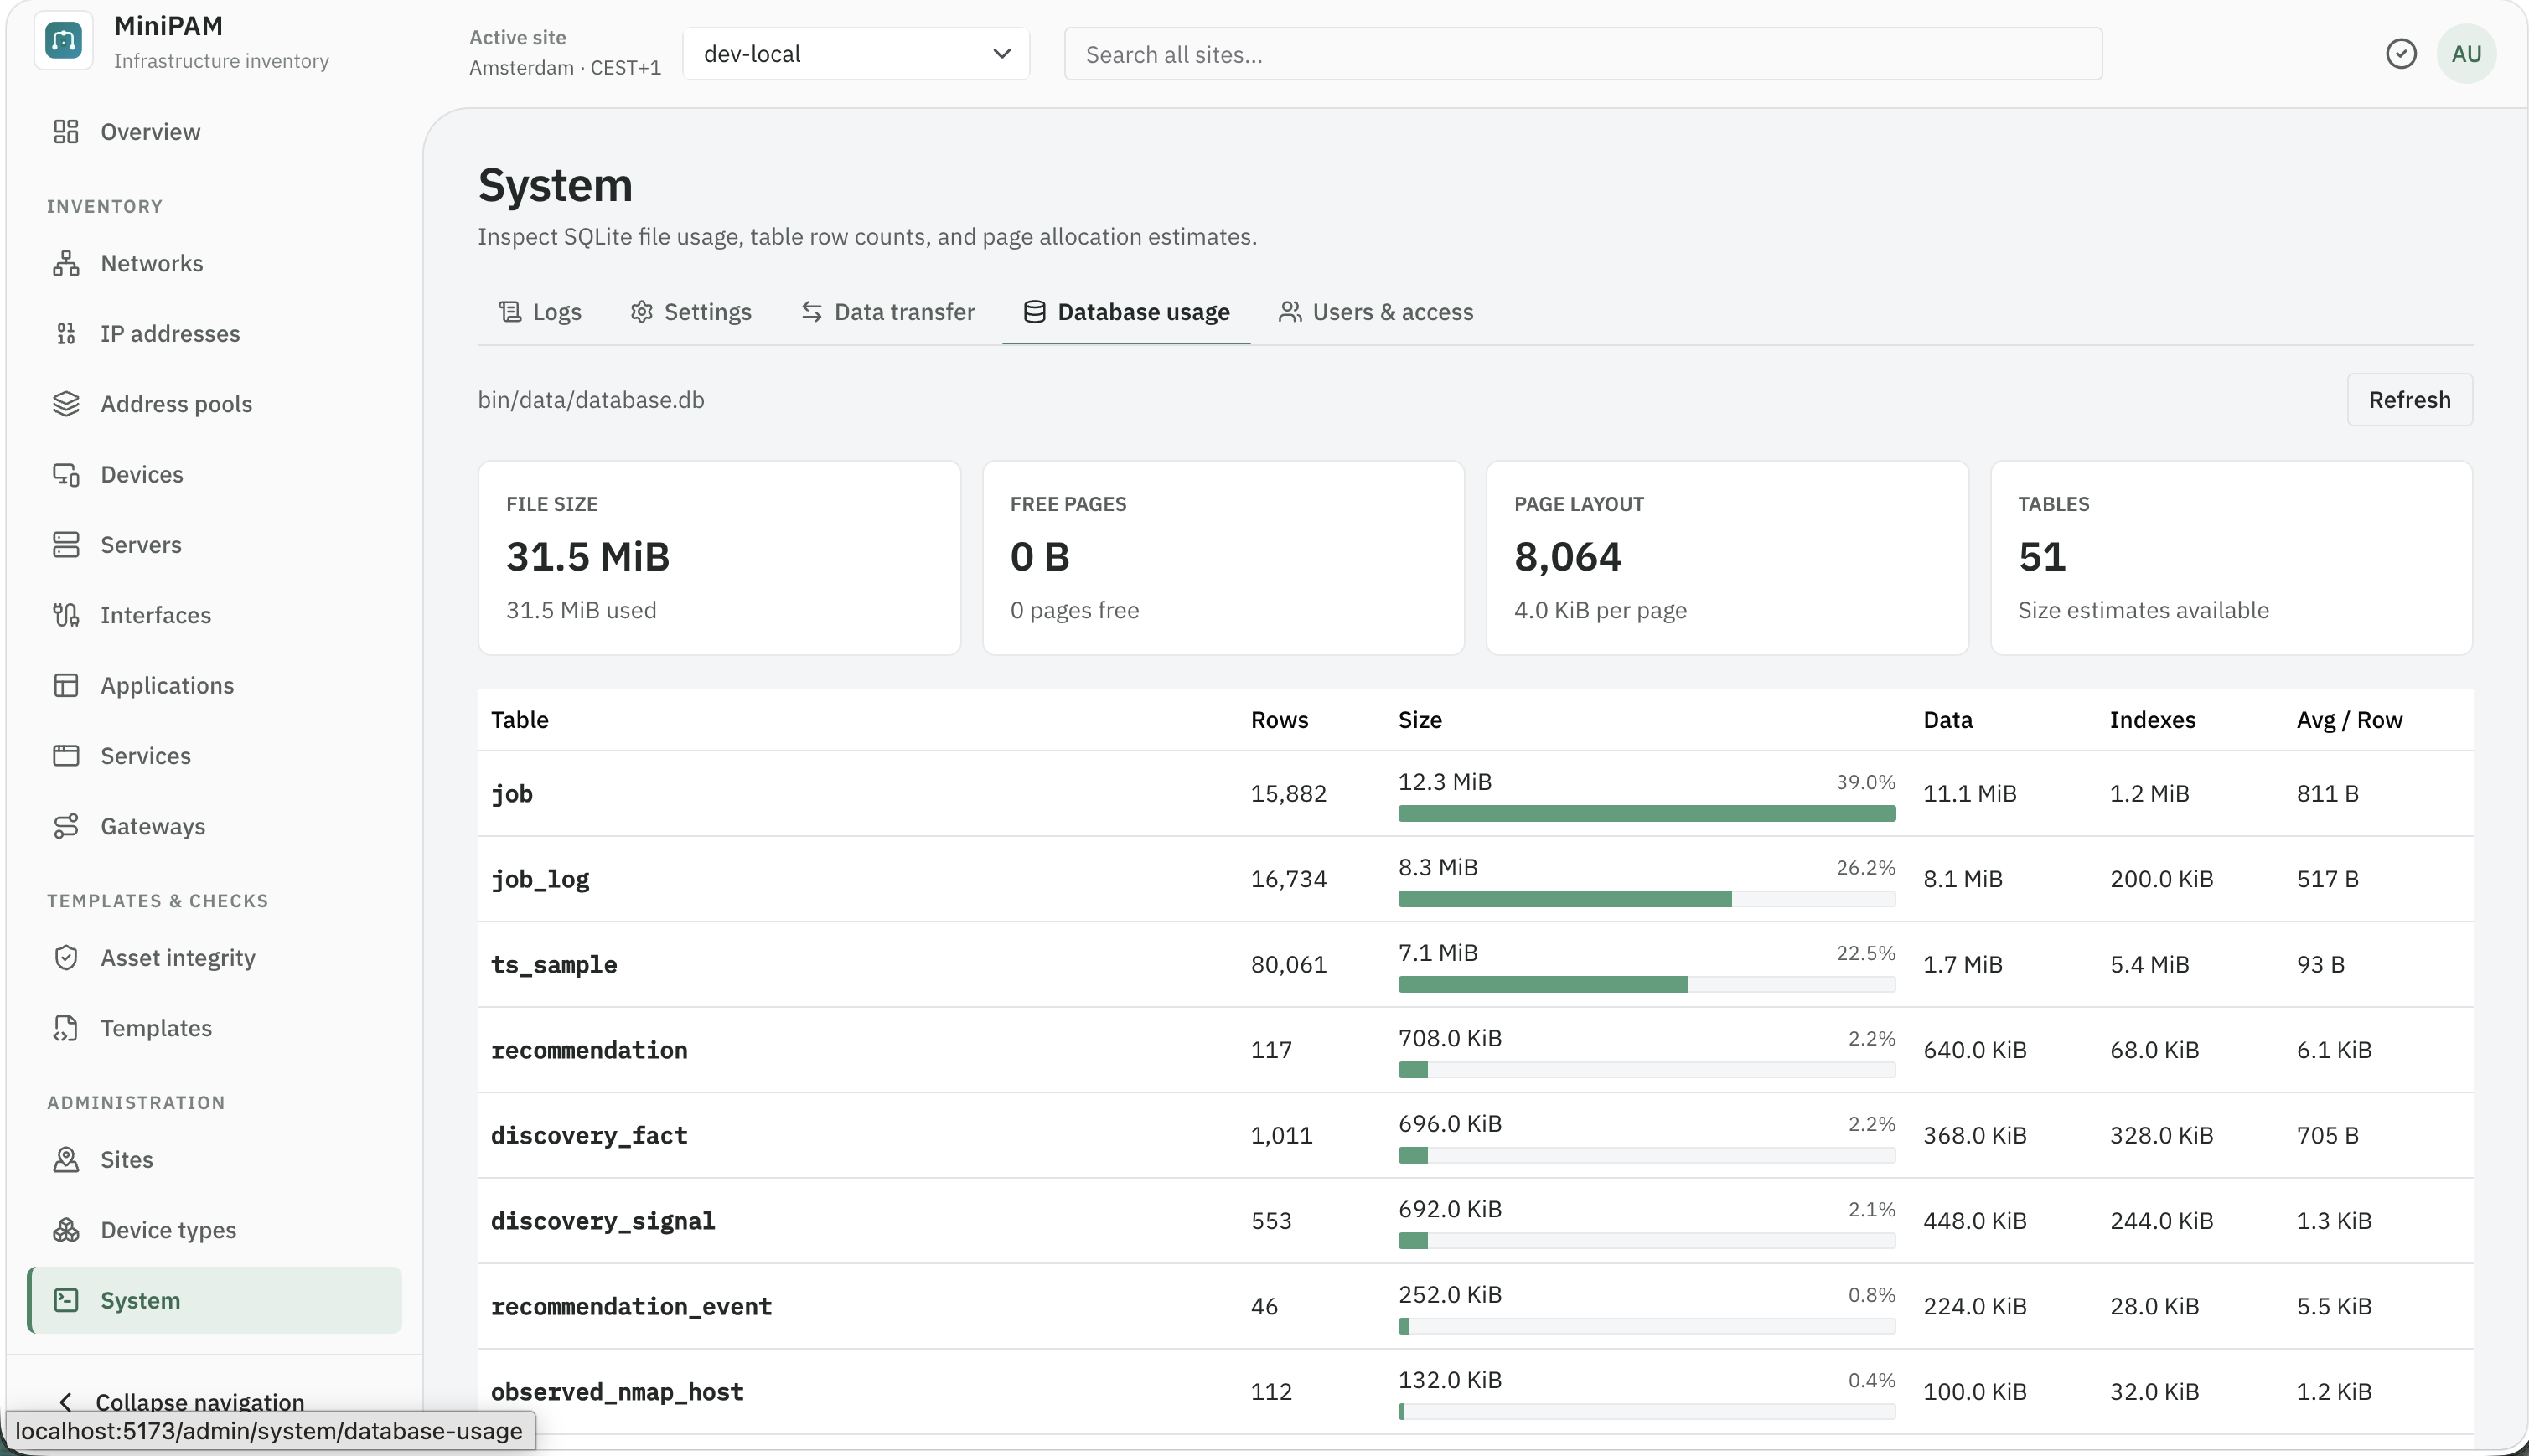Click the Networks sidebar icon
Screen dimensions: 2529x1456
[66, 263]
